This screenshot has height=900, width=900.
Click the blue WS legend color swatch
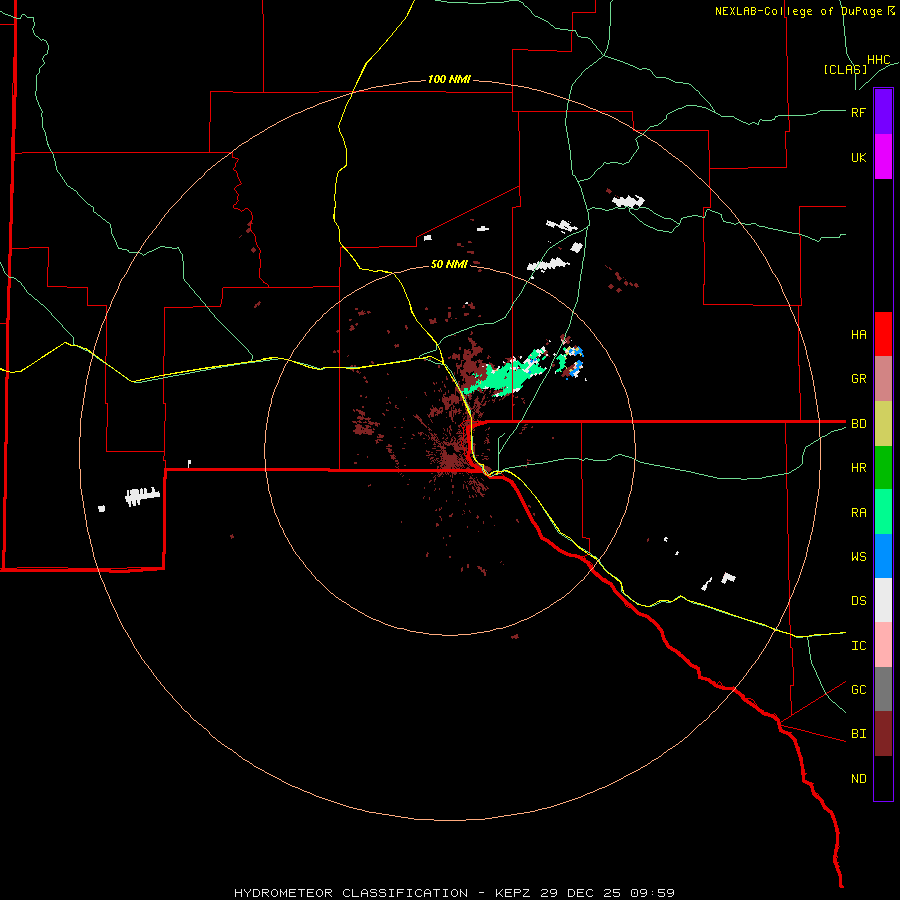(x=883, y=556)
